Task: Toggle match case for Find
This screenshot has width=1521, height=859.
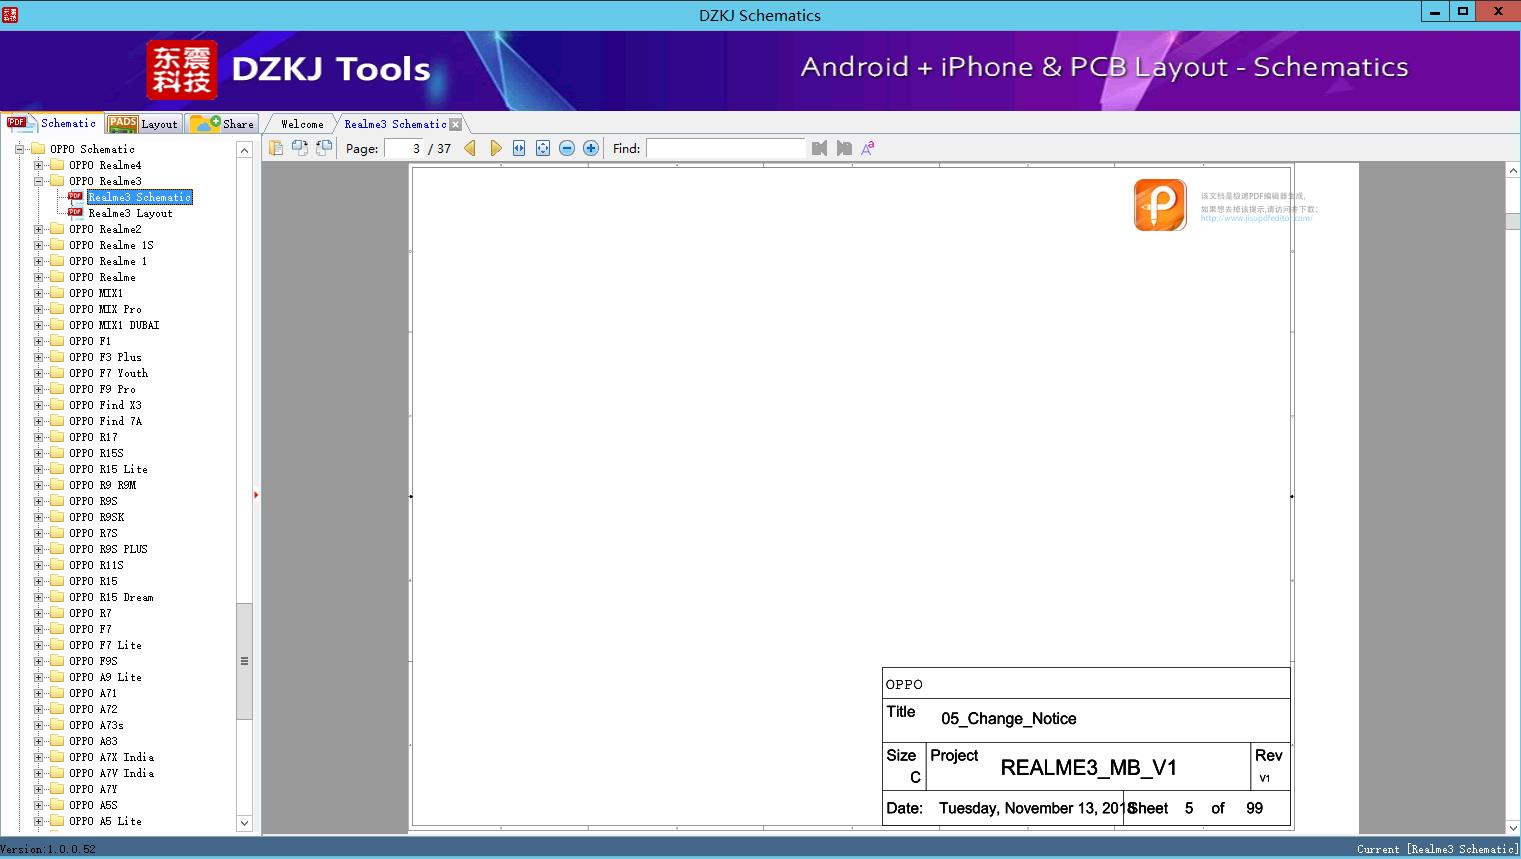Action: pyautogui.click(x=868, y=148)
